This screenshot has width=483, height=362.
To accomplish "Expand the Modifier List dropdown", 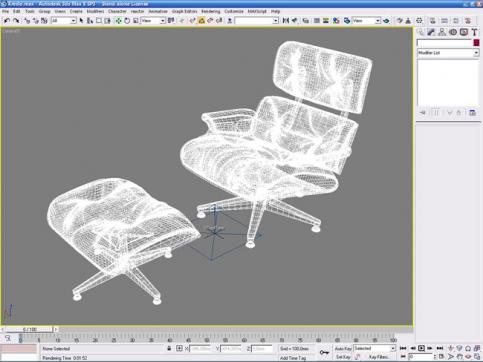I will [x=448, y=53].
